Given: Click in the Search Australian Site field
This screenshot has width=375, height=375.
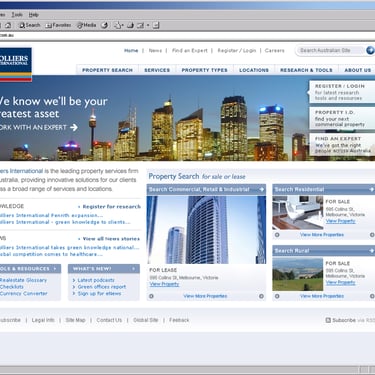Looking at the screenshot, I should coord(330,50).
